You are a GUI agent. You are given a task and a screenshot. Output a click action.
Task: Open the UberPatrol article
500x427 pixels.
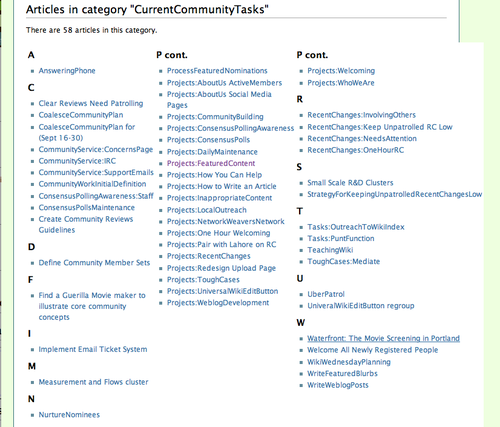point(326,294)
